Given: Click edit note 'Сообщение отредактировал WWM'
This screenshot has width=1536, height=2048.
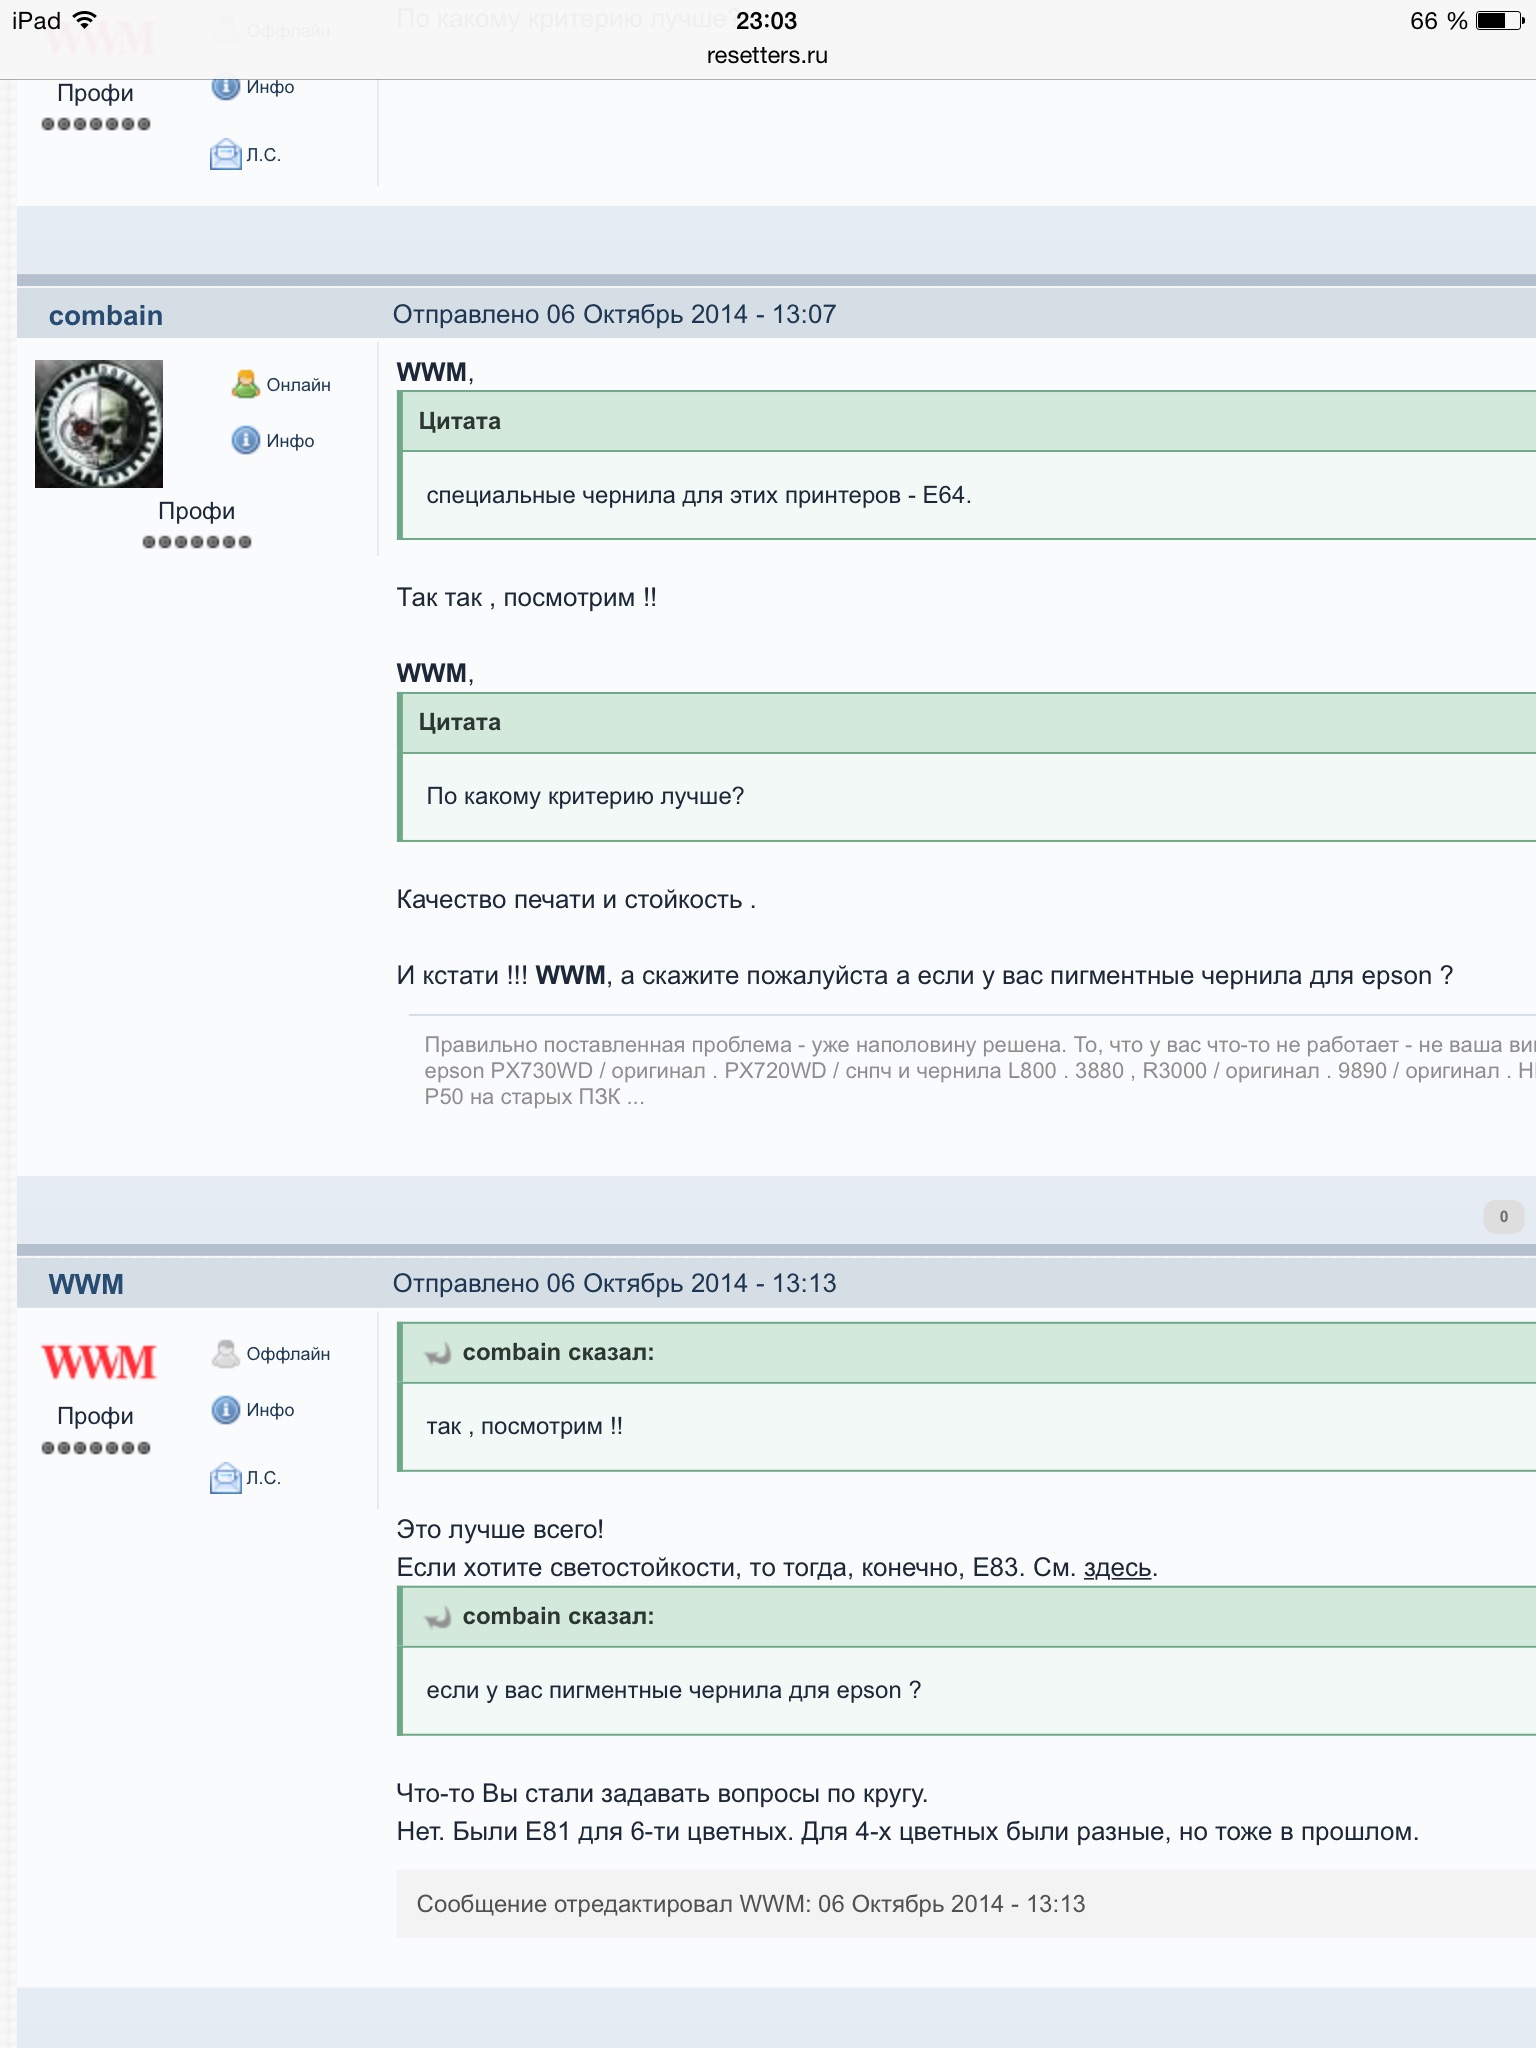Looking at the screenshot, I should coord(751,1903).
